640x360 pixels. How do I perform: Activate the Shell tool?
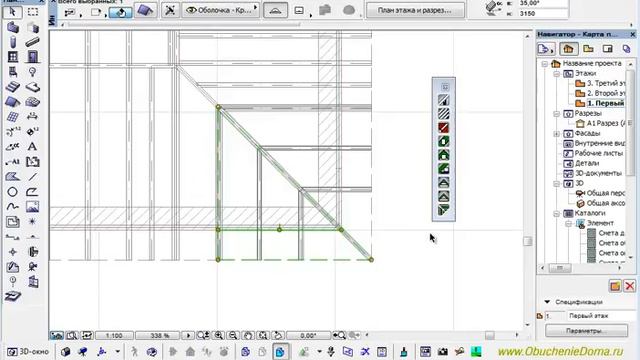coord(33,102)
